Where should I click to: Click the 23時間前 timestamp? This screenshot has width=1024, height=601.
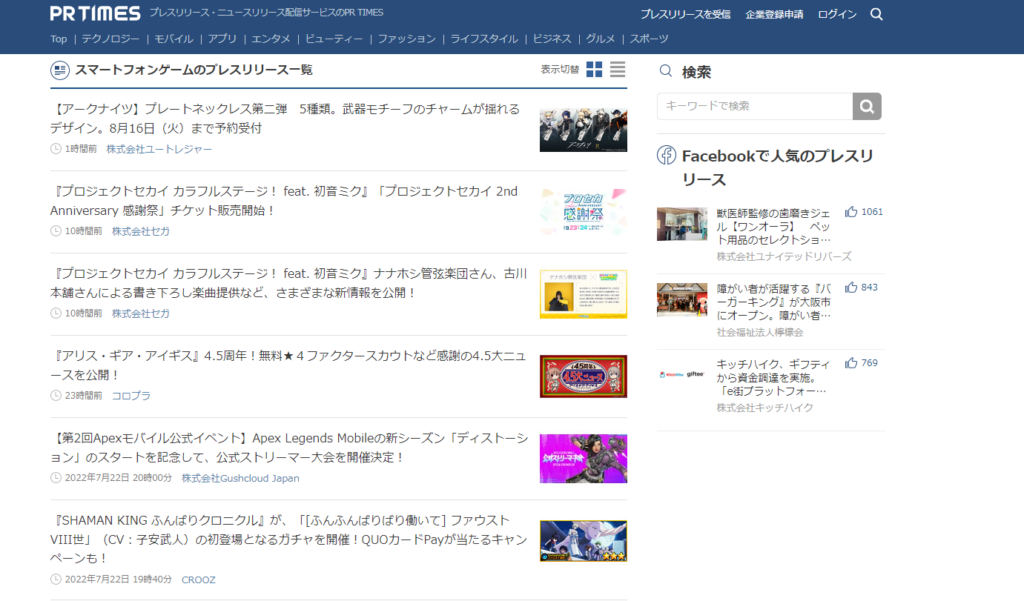pyautogui.click(x=83, y=395)
